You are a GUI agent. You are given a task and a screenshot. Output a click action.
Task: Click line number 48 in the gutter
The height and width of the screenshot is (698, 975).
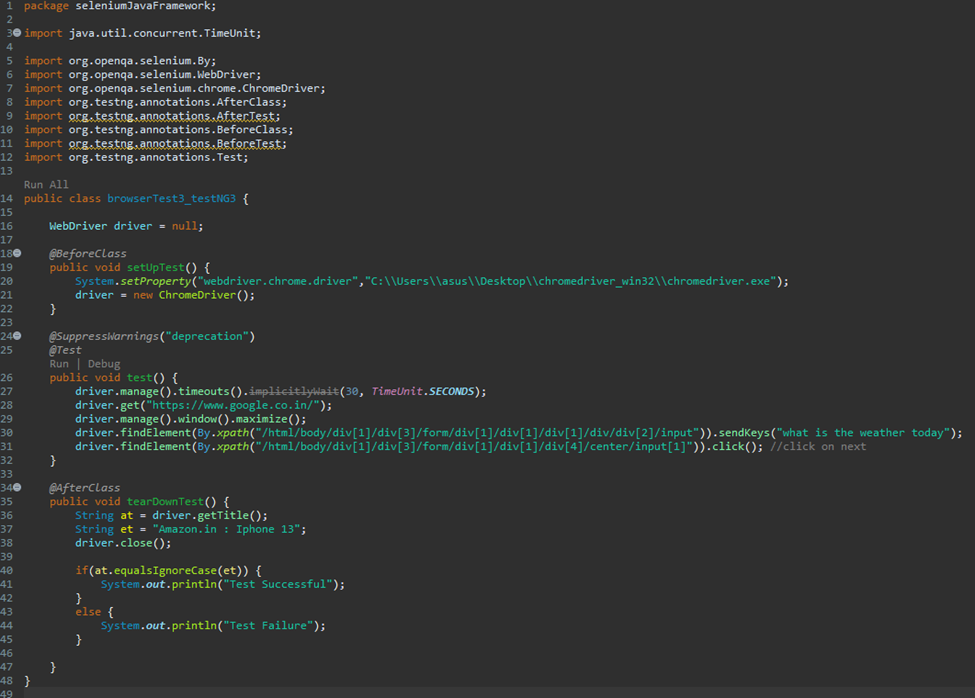coord(6,681)
